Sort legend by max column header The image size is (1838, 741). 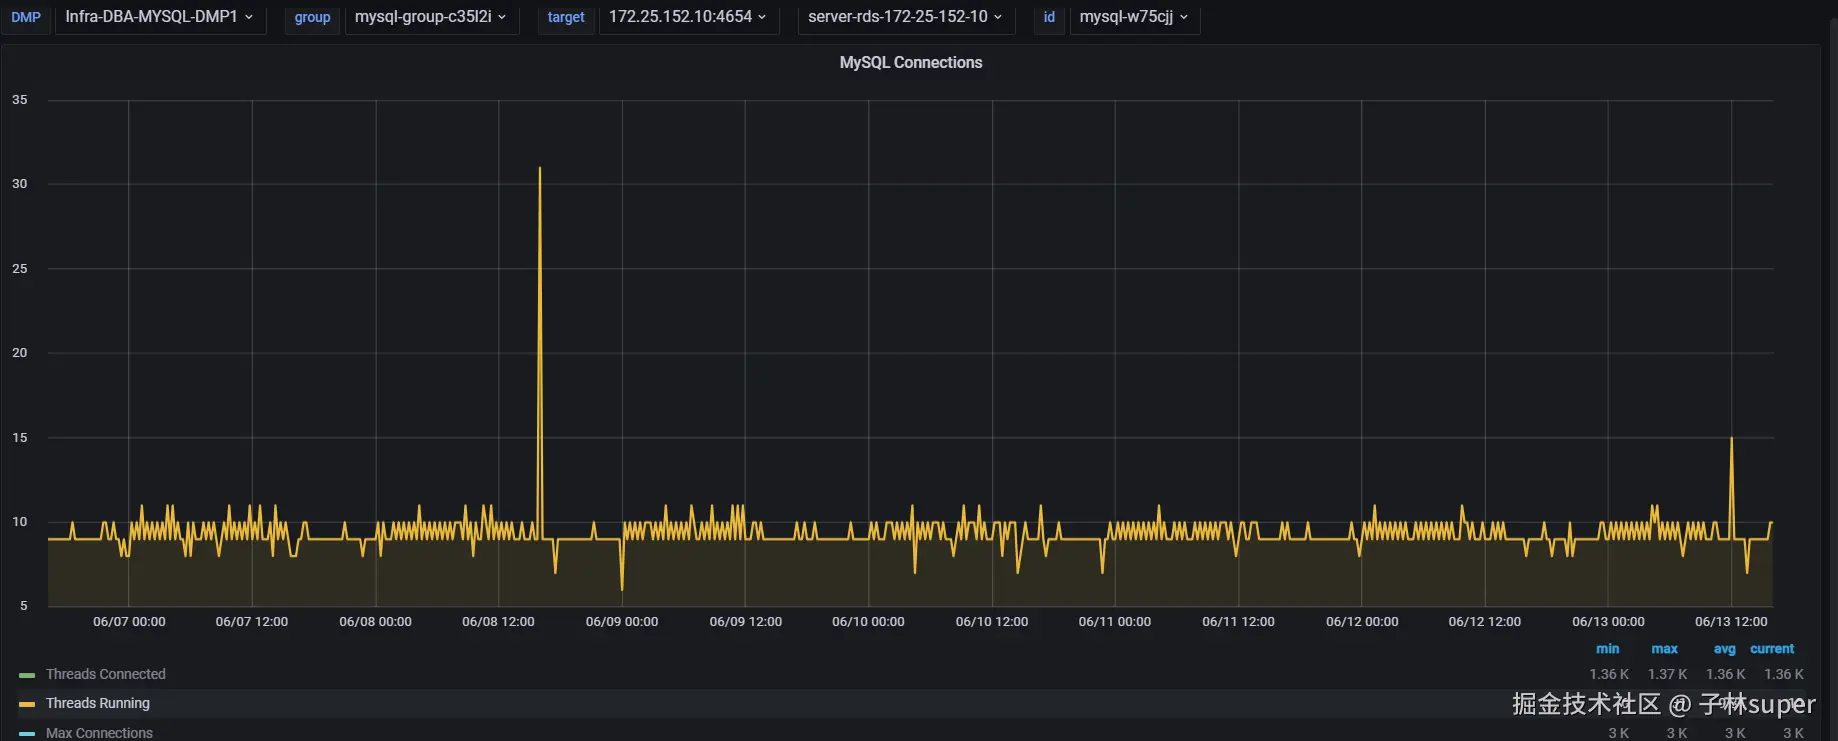[1664, 648]
